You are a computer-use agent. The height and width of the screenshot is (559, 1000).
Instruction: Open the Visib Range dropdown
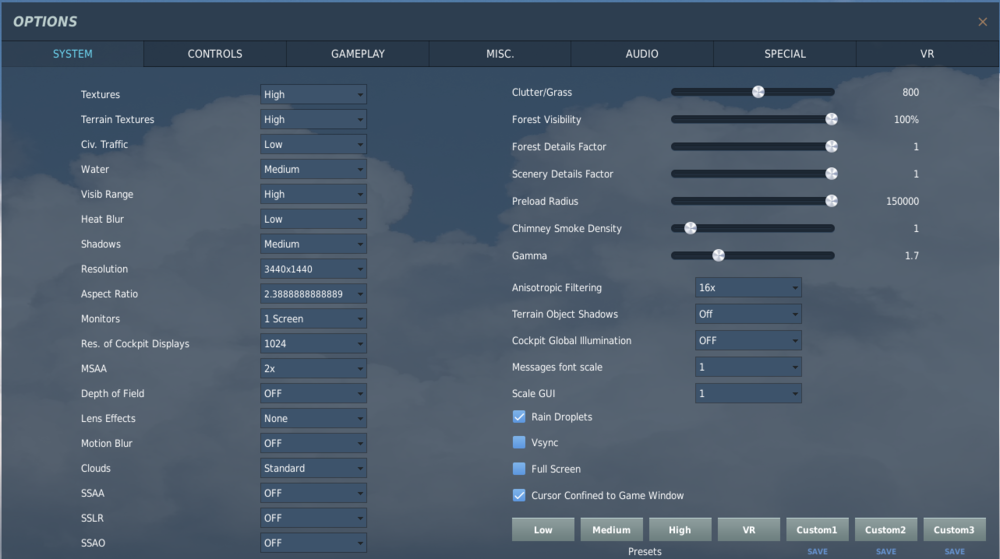(x=313, y=194)
